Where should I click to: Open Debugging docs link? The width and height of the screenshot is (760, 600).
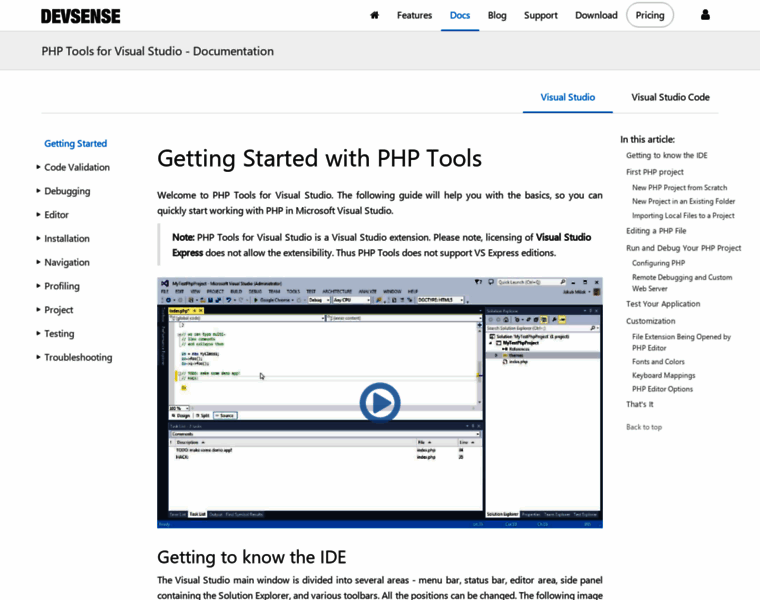pyautogui.click(x=67, y=191)
